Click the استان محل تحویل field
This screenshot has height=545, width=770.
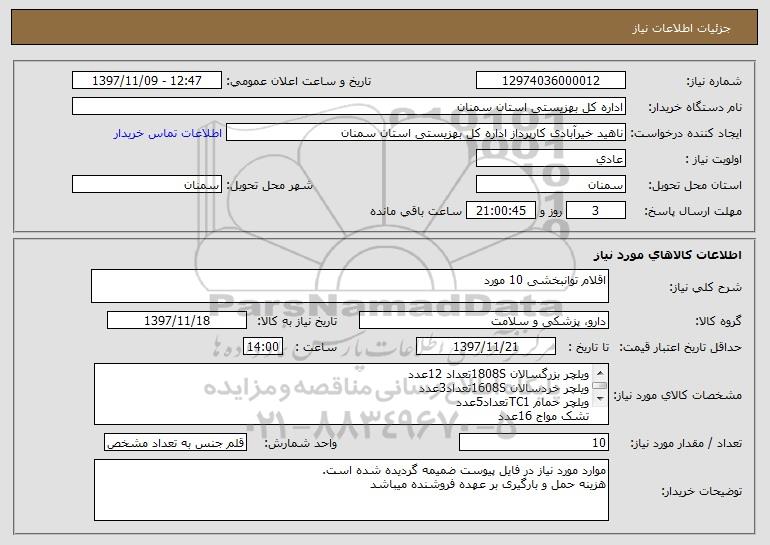click(550, 184)
